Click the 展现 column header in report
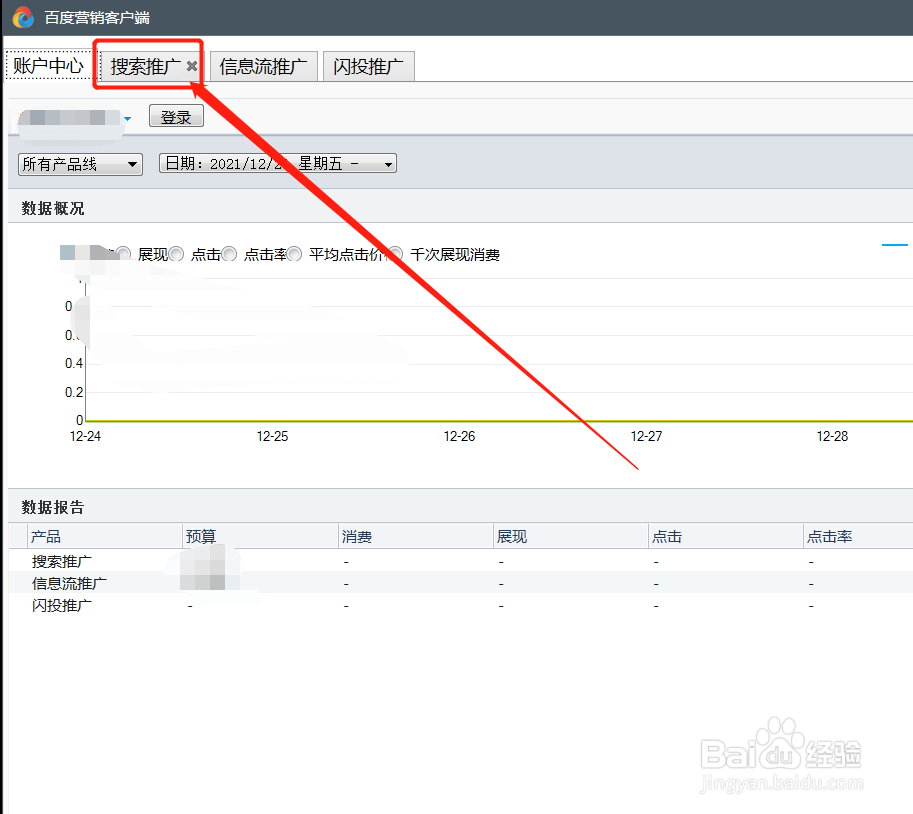Image resolution: width=913 pixels, height=814 pixels. pyautogui.click(x=571, y=536)
